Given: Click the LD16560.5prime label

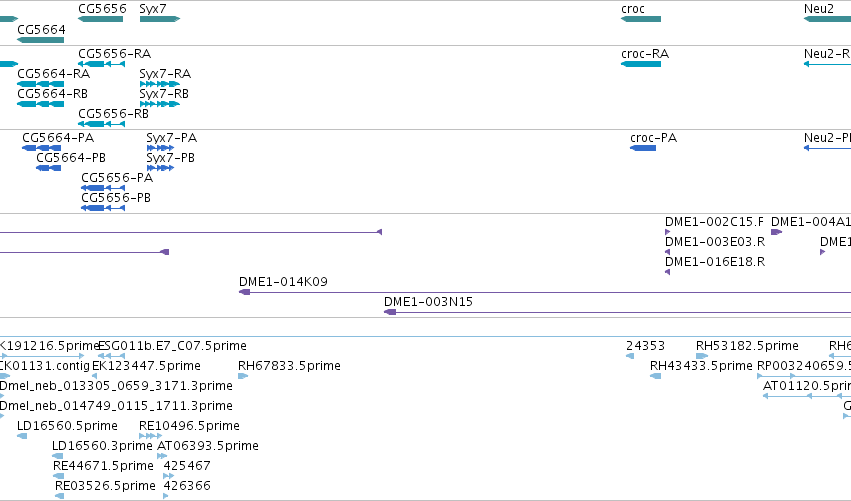Looking at the screenshot, I should pos(67,426).
